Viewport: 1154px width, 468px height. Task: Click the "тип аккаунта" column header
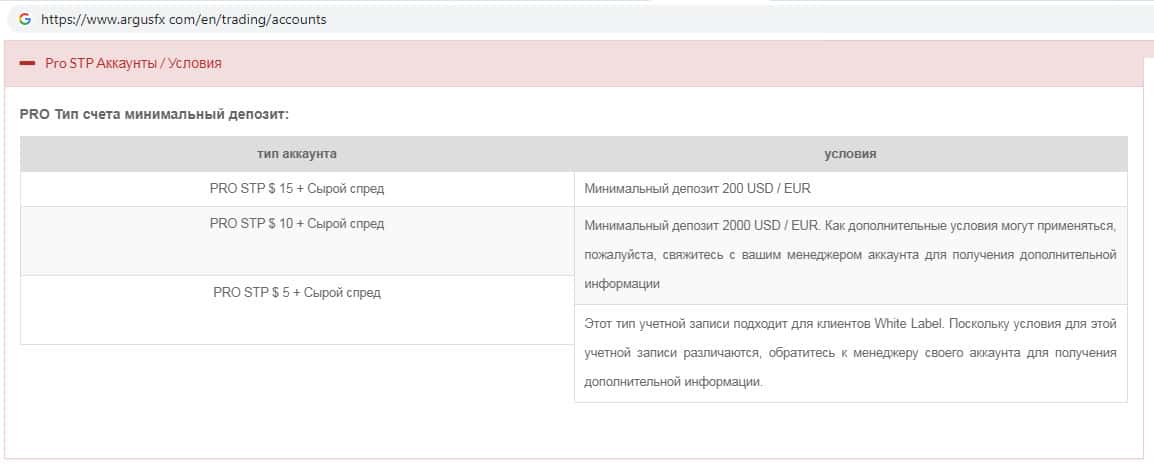pyautogui.click(x=296, y=154)
